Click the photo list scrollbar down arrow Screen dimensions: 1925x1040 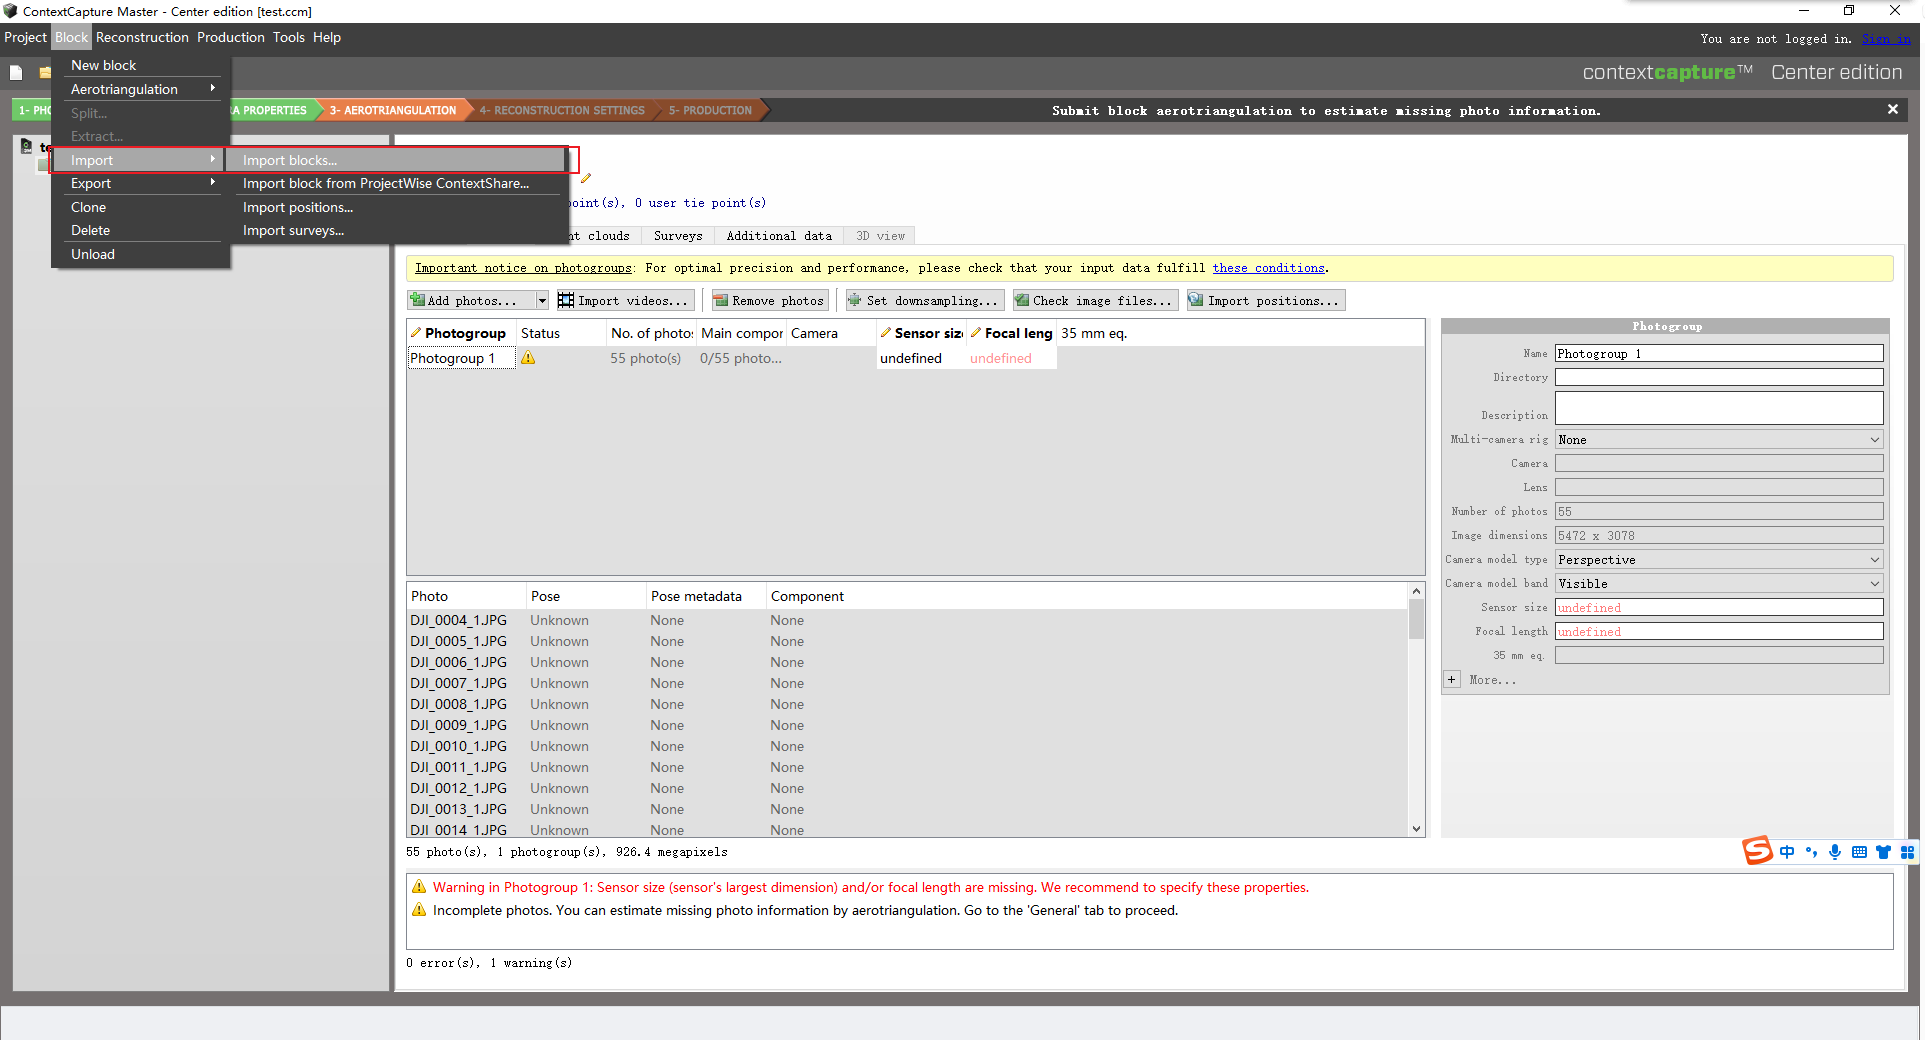(x=1416, y=829)
